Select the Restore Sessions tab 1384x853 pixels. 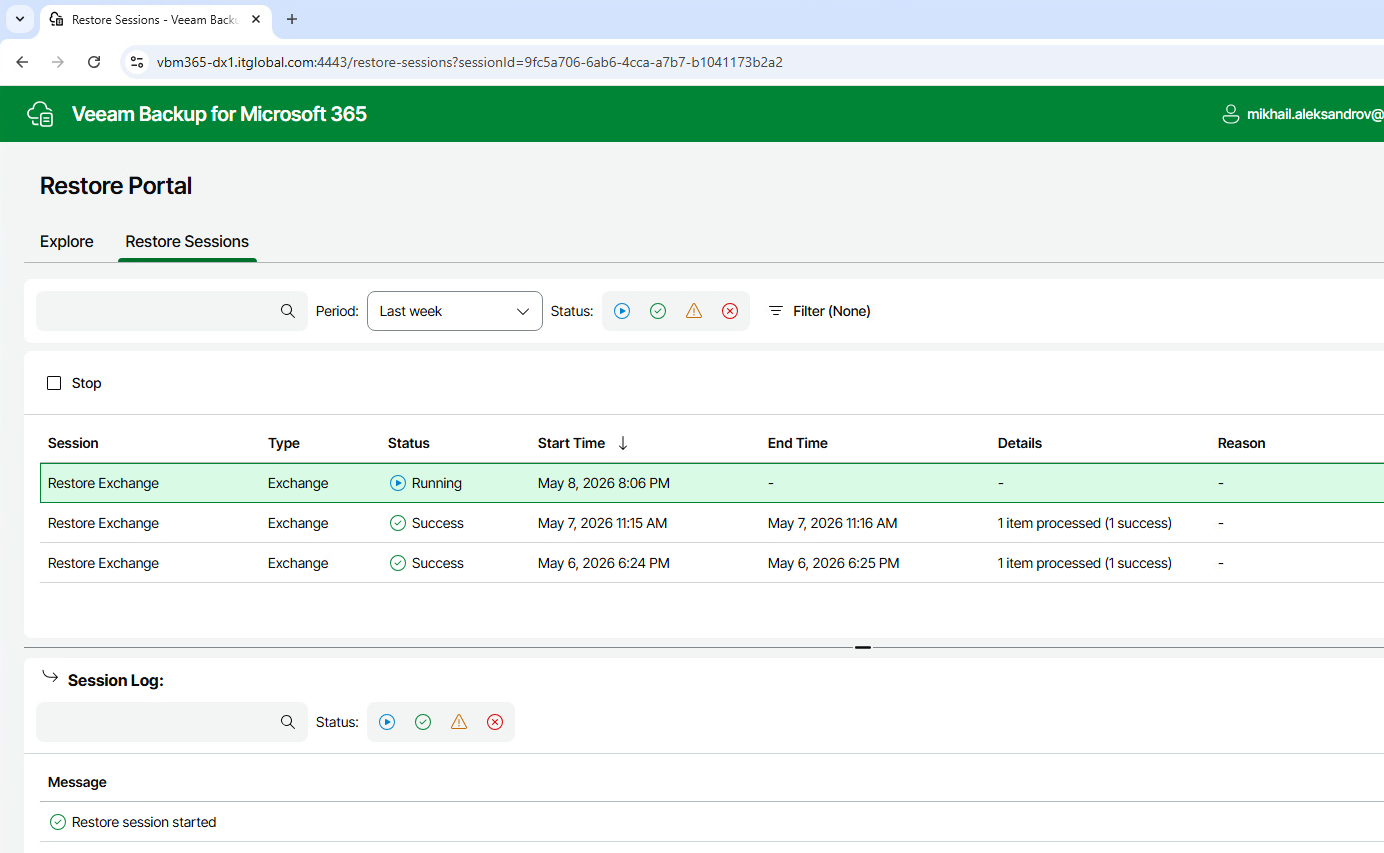[187, 241]
